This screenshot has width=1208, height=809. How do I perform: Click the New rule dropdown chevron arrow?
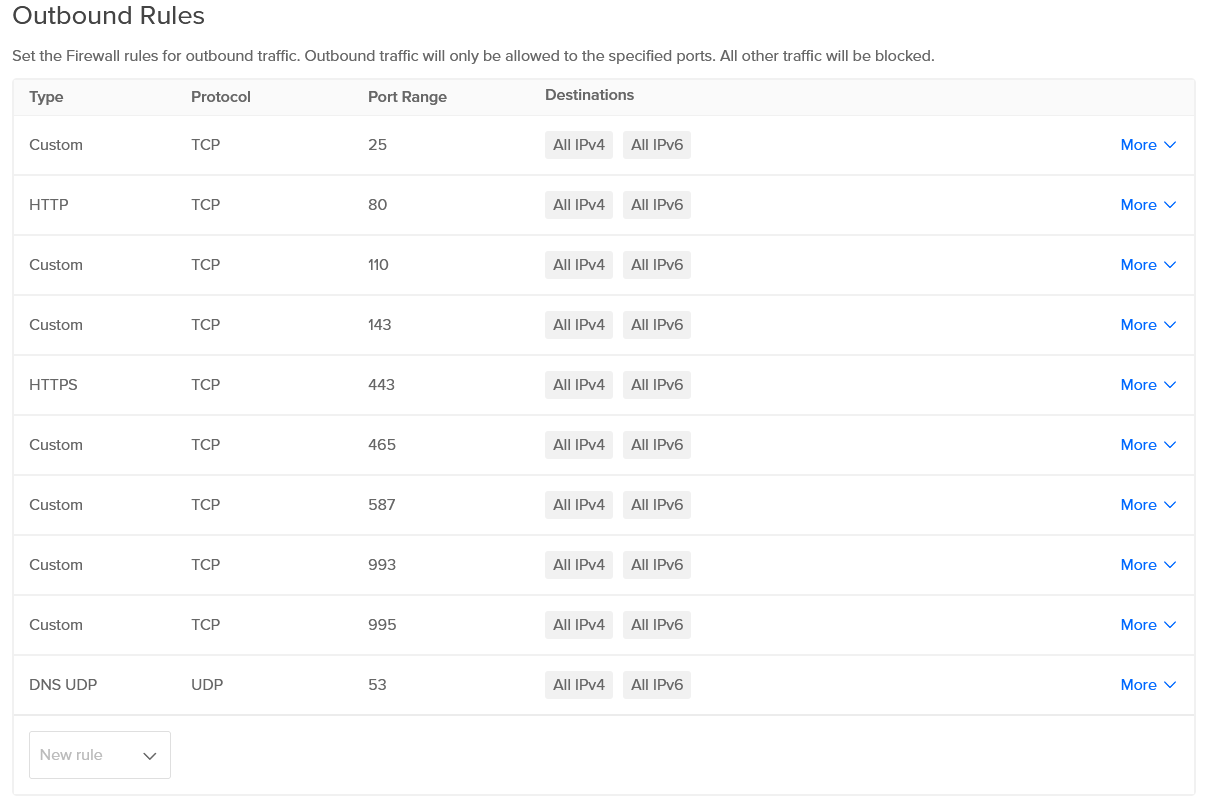[x=150, y=756]
